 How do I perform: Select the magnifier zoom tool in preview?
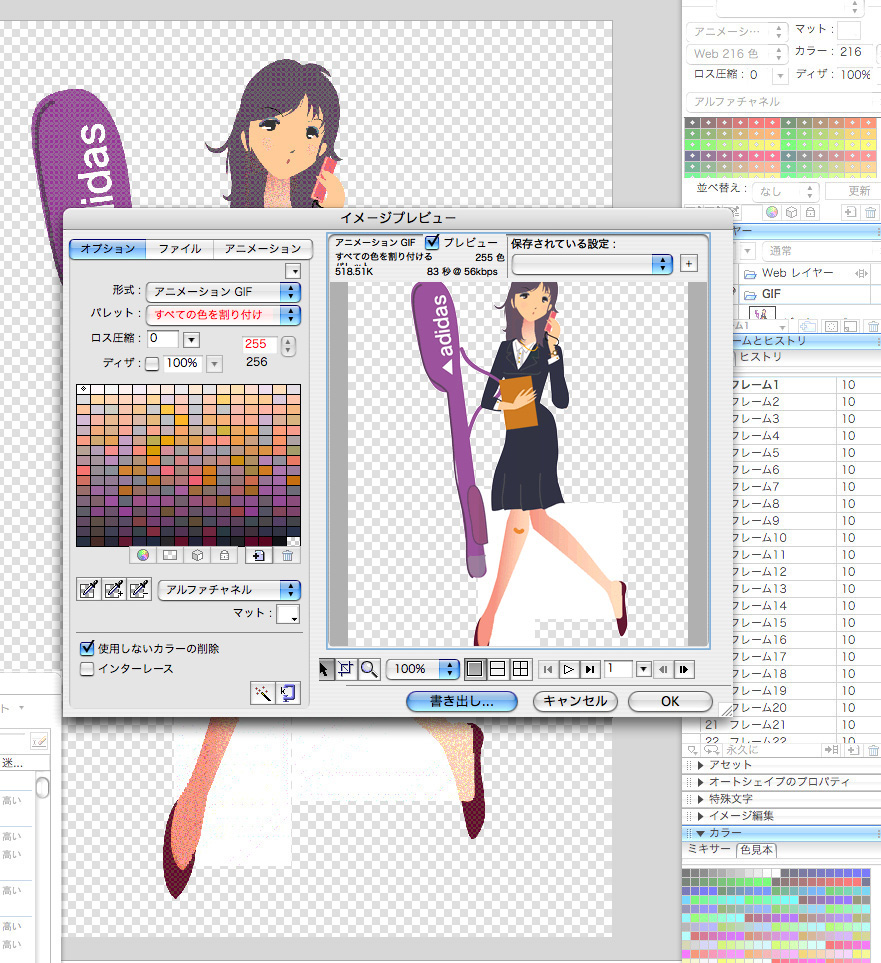[x=369, y=669]
